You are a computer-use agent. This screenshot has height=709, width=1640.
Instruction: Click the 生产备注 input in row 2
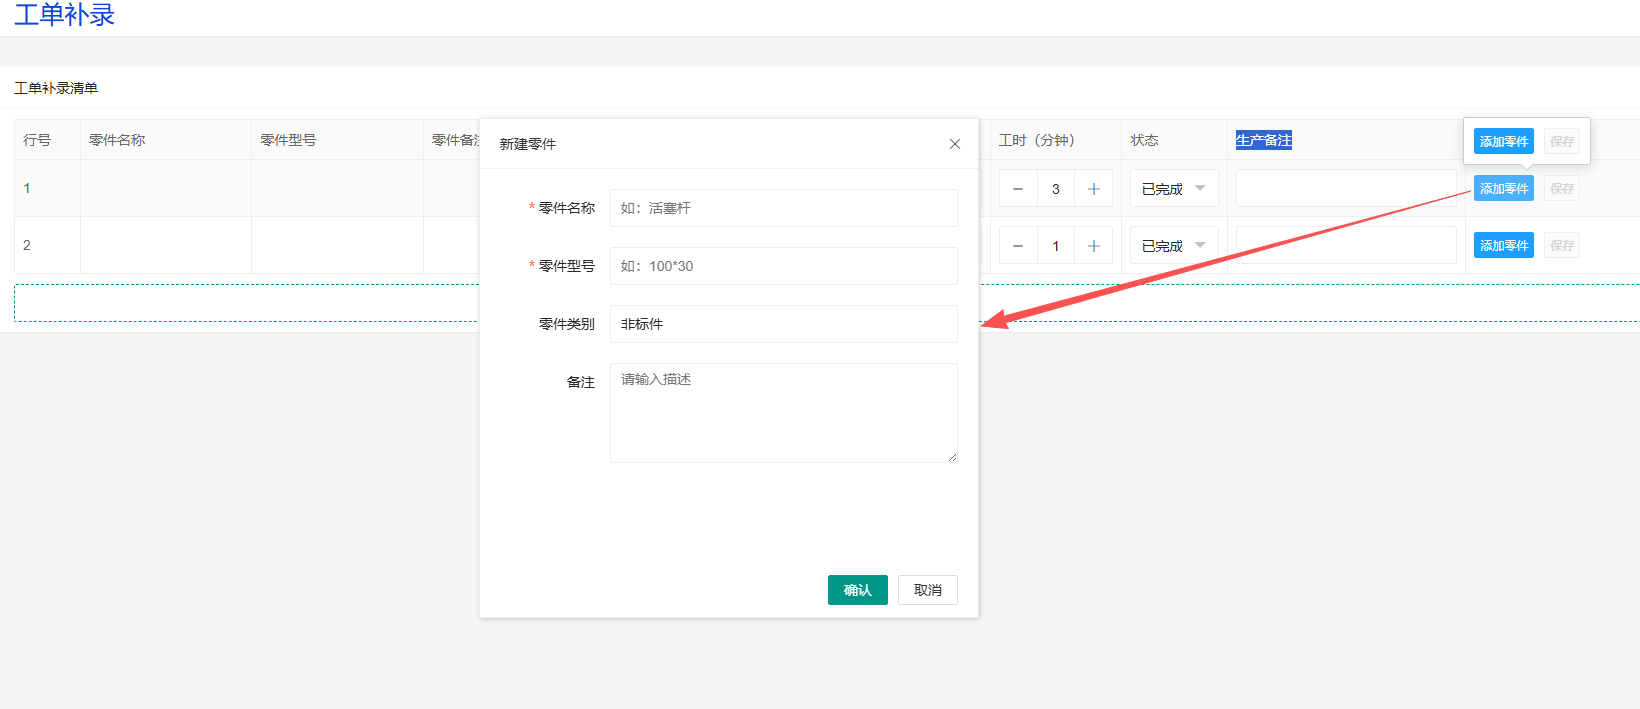1346,246
